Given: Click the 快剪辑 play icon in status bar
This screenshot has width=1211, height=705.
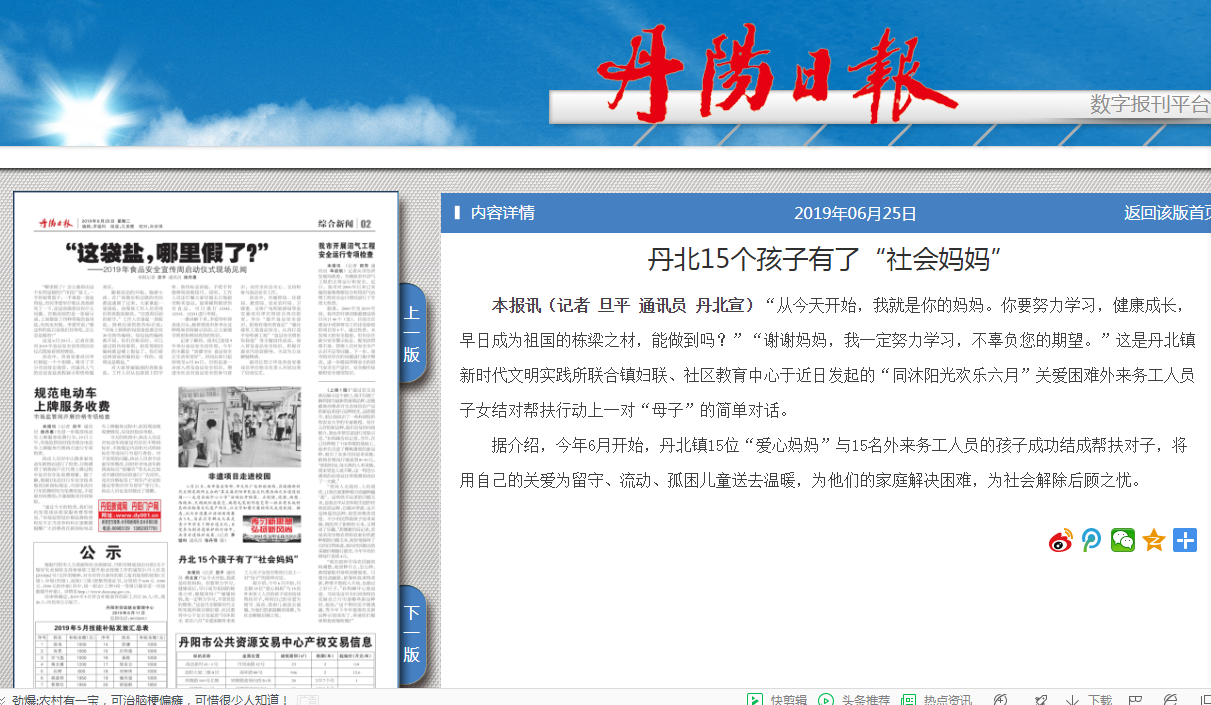Looking at the screenshot, I should (x=756, y=699).
